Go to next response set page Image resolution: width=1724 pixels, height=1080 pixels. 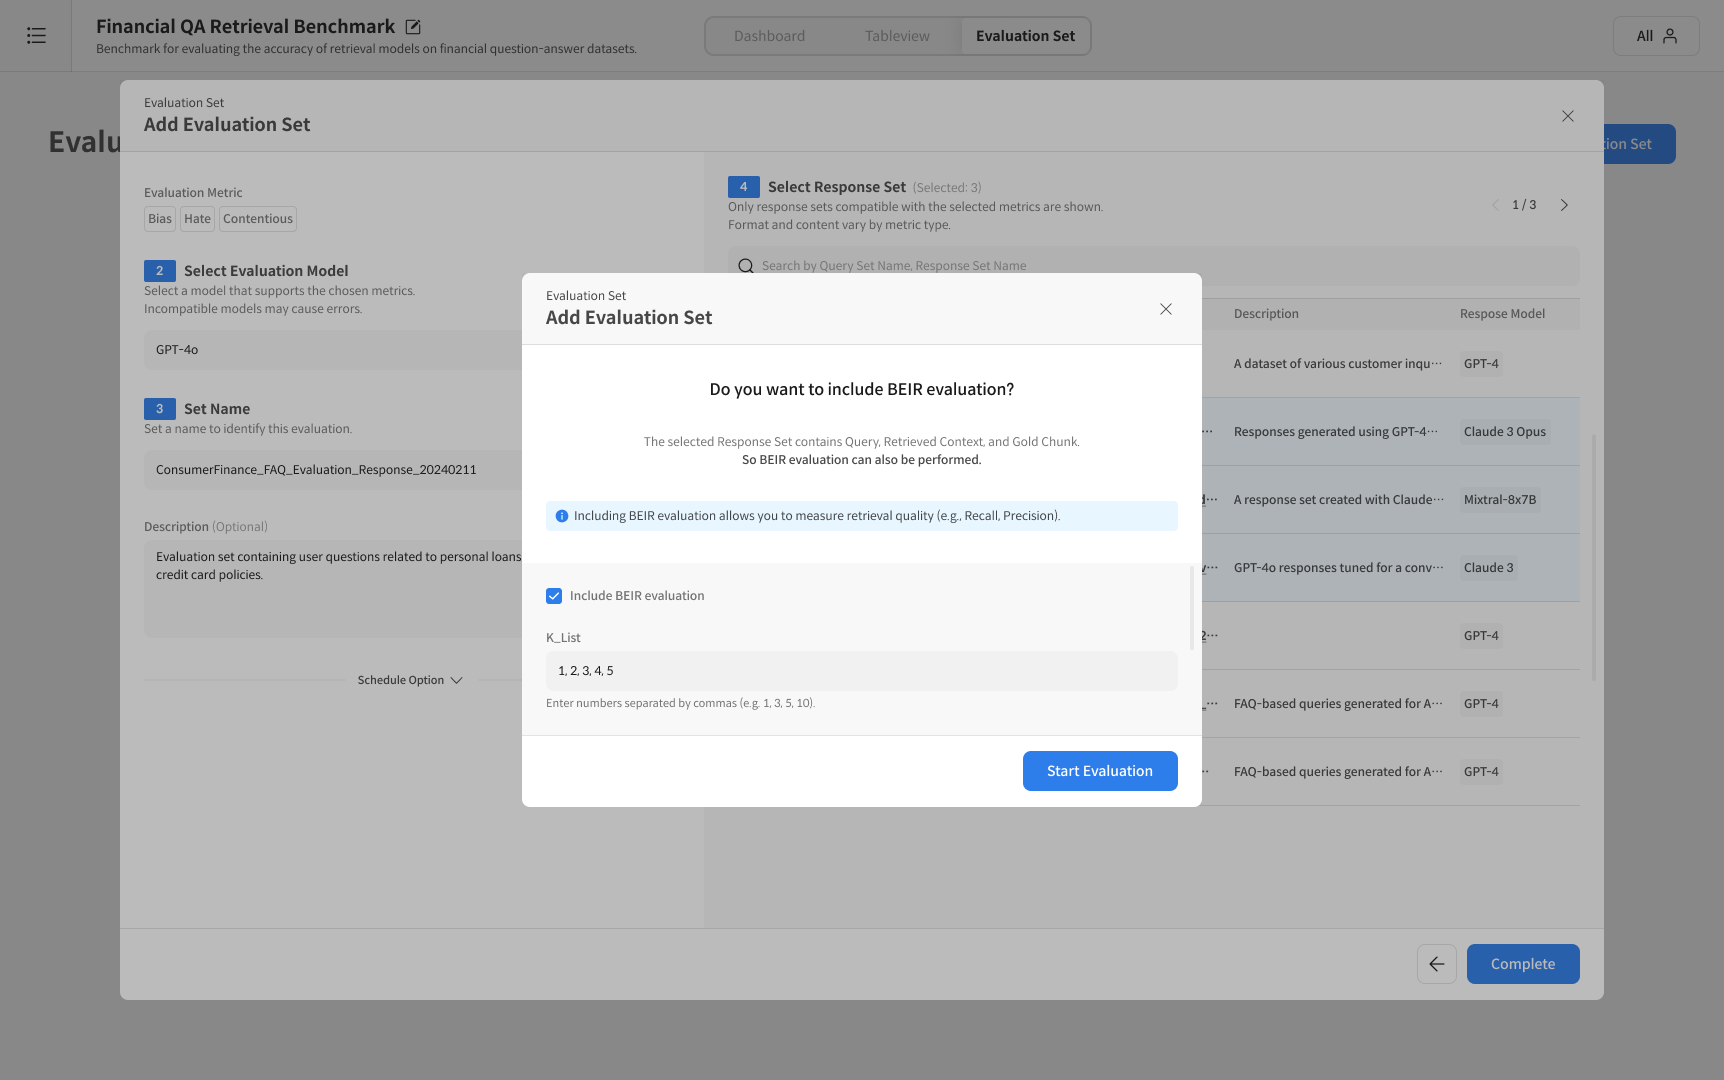(1564, 205)
